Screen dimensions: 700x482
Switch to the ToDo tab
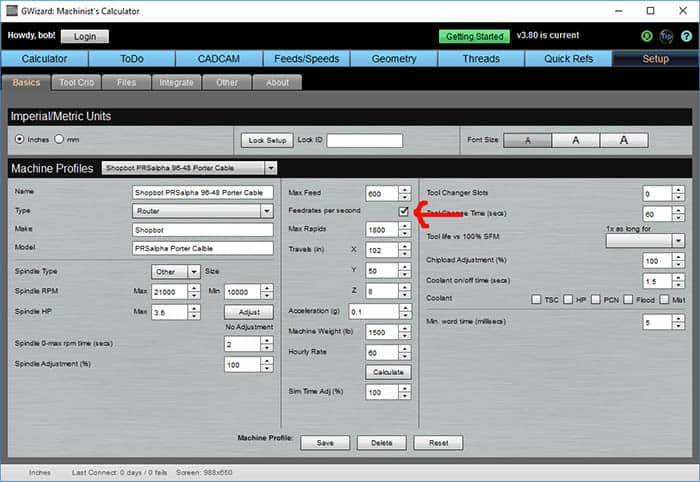click(x=132, y=59)
